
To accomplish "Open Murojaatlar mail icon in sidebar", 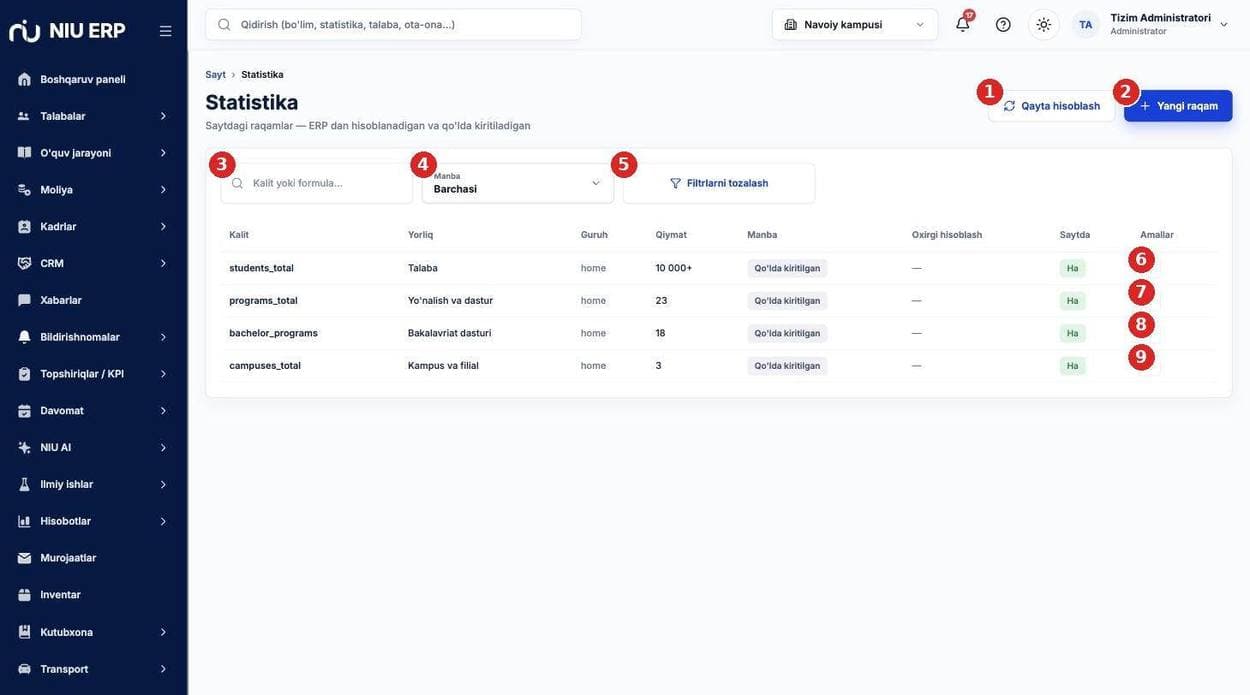I will (x=24, y=558).
